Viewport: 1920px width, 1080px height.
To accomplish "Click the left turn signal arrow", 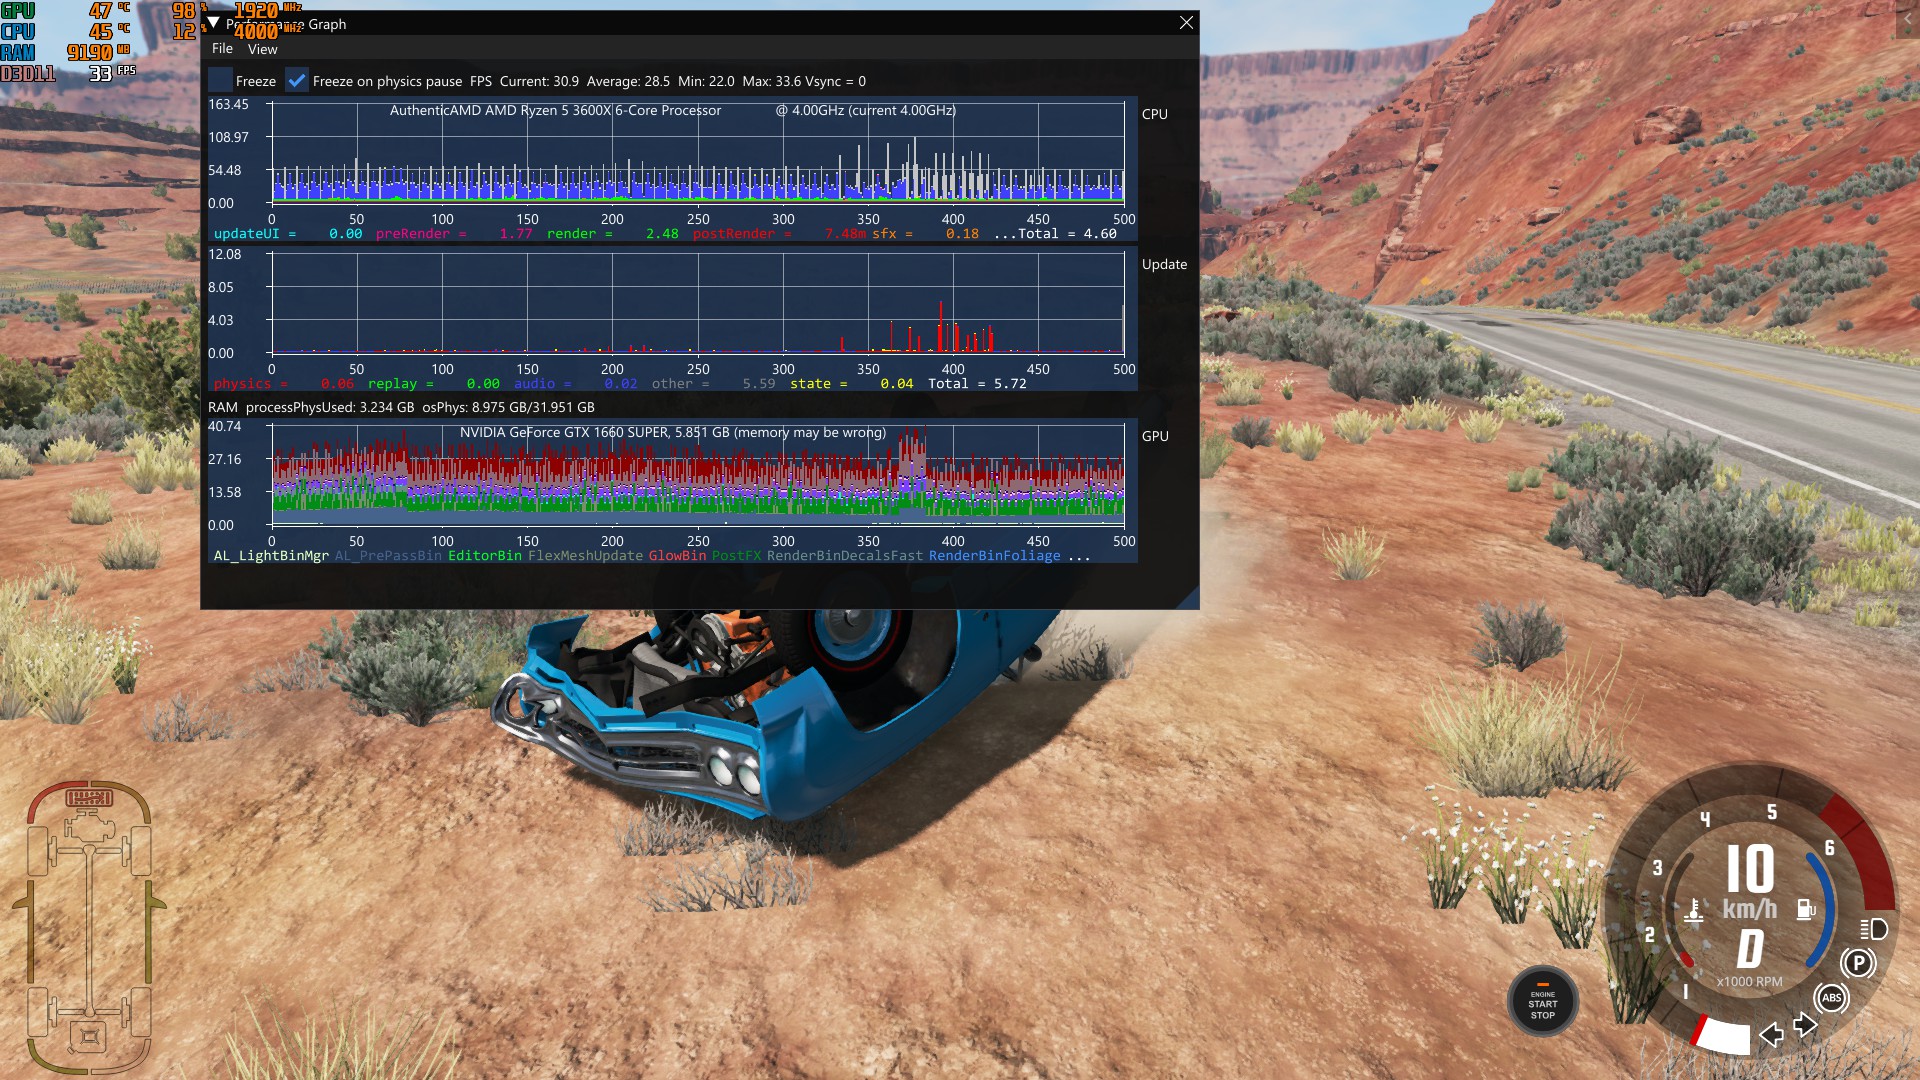I will pyautogui.click(x=1771, y=1035).
